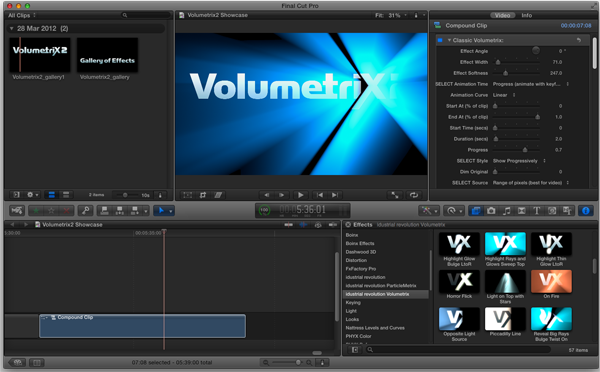Switch to the Video inspector tab
The width and height of the screenshot is (600, 372).
point(502,15)
